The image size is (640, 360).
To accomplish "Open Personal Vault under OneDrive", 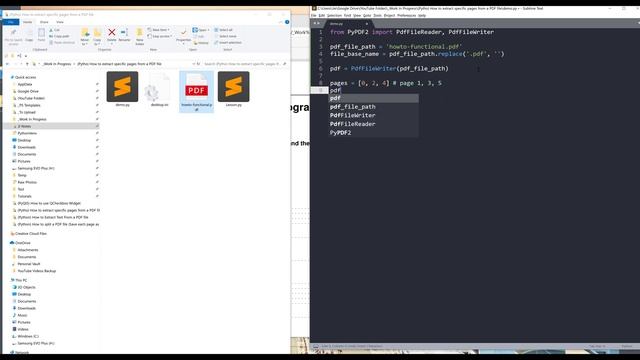I will pos(29,264).
